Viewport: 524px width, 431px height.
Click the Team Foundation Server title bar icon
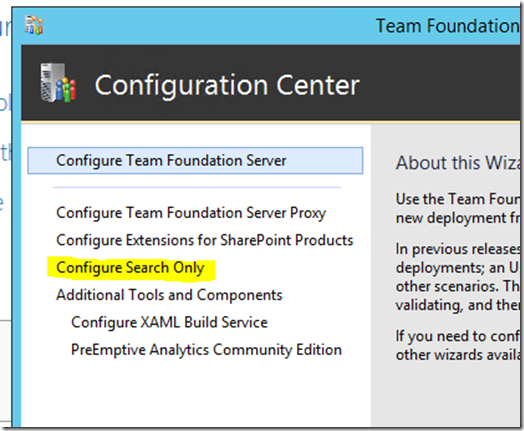pos(34,25)
